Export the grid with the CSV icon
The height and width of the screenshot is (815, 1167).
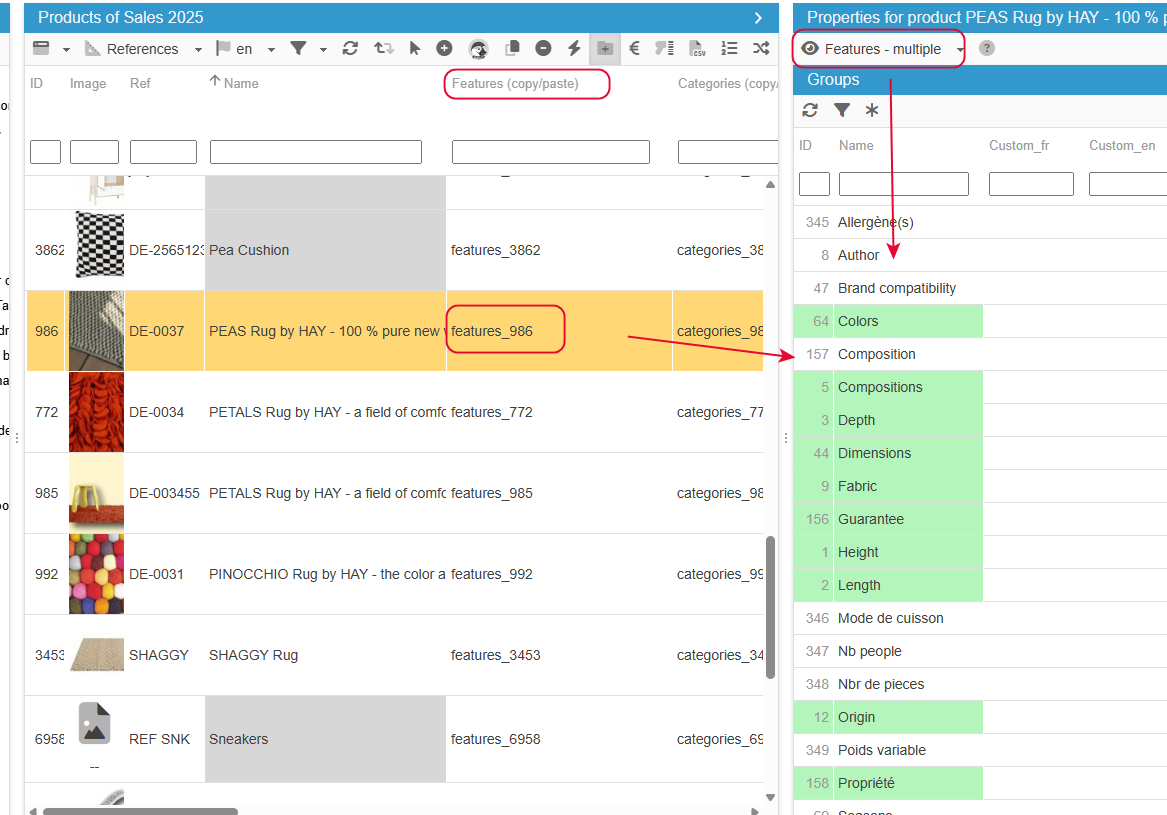click(x=697, y=48)
